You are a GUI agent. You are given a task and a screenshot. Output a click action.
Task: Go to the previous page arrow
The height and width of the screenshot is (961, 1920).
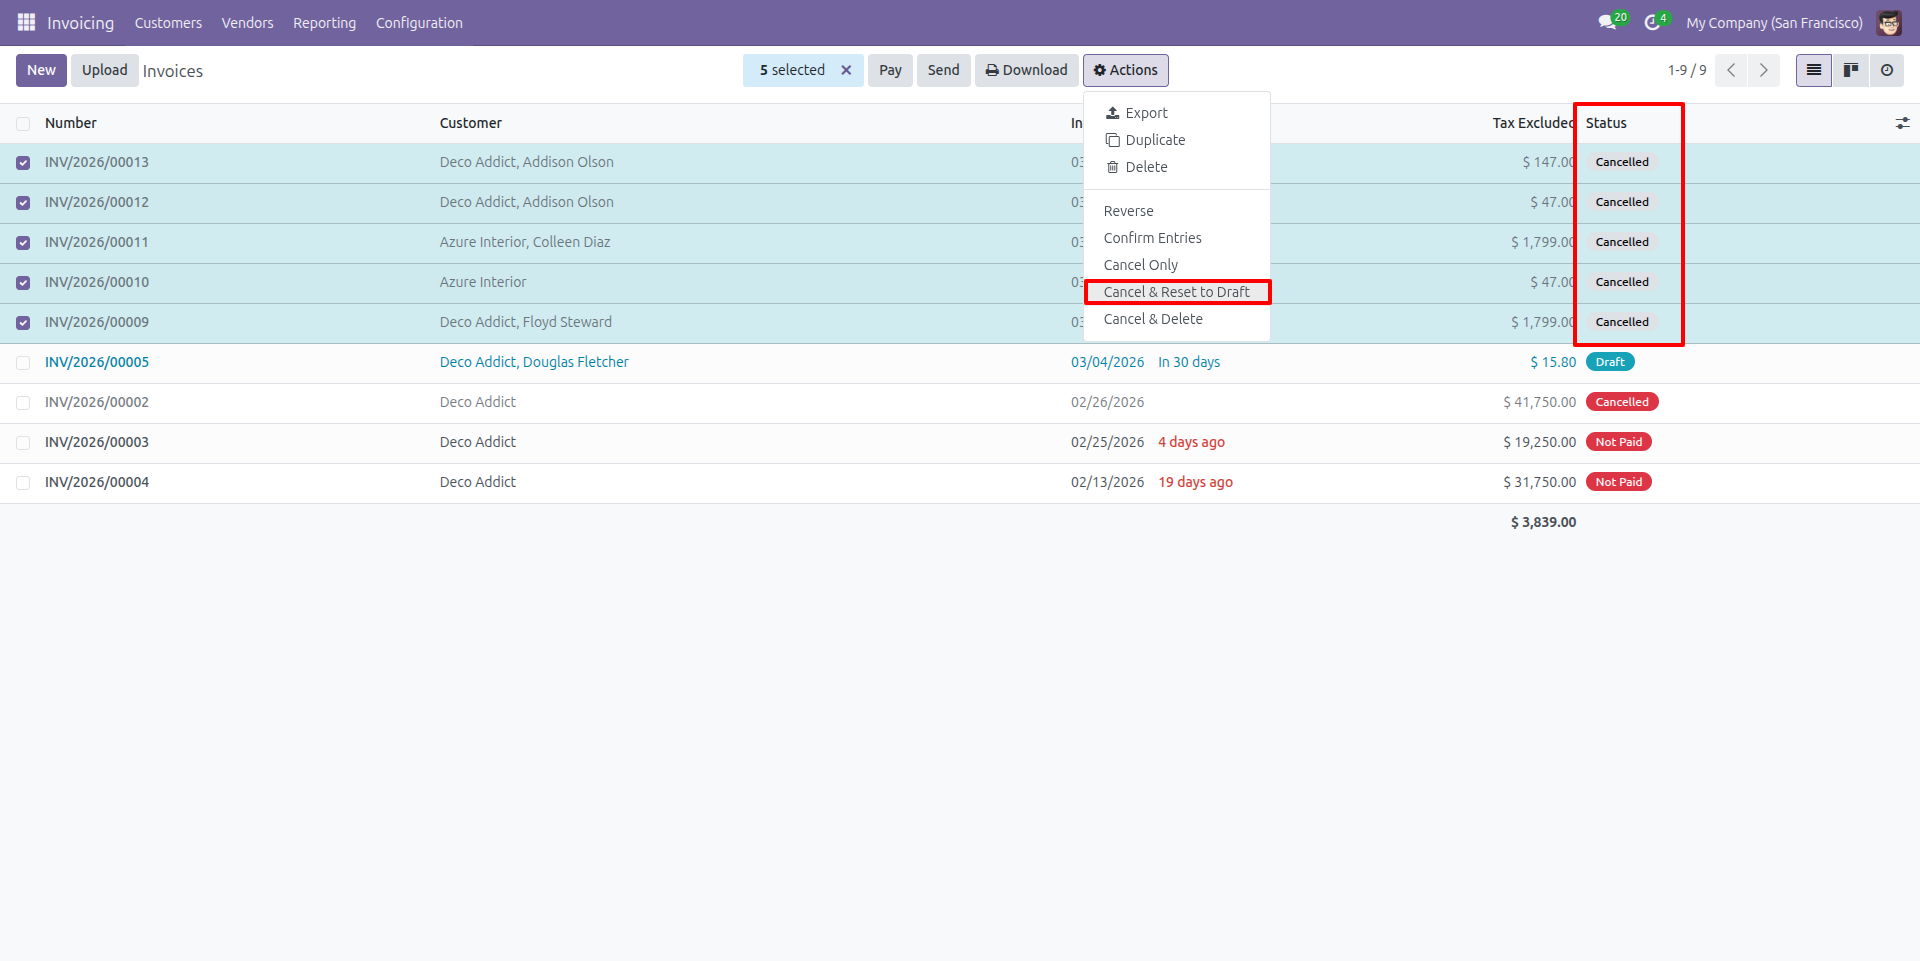pos(1731,70)
